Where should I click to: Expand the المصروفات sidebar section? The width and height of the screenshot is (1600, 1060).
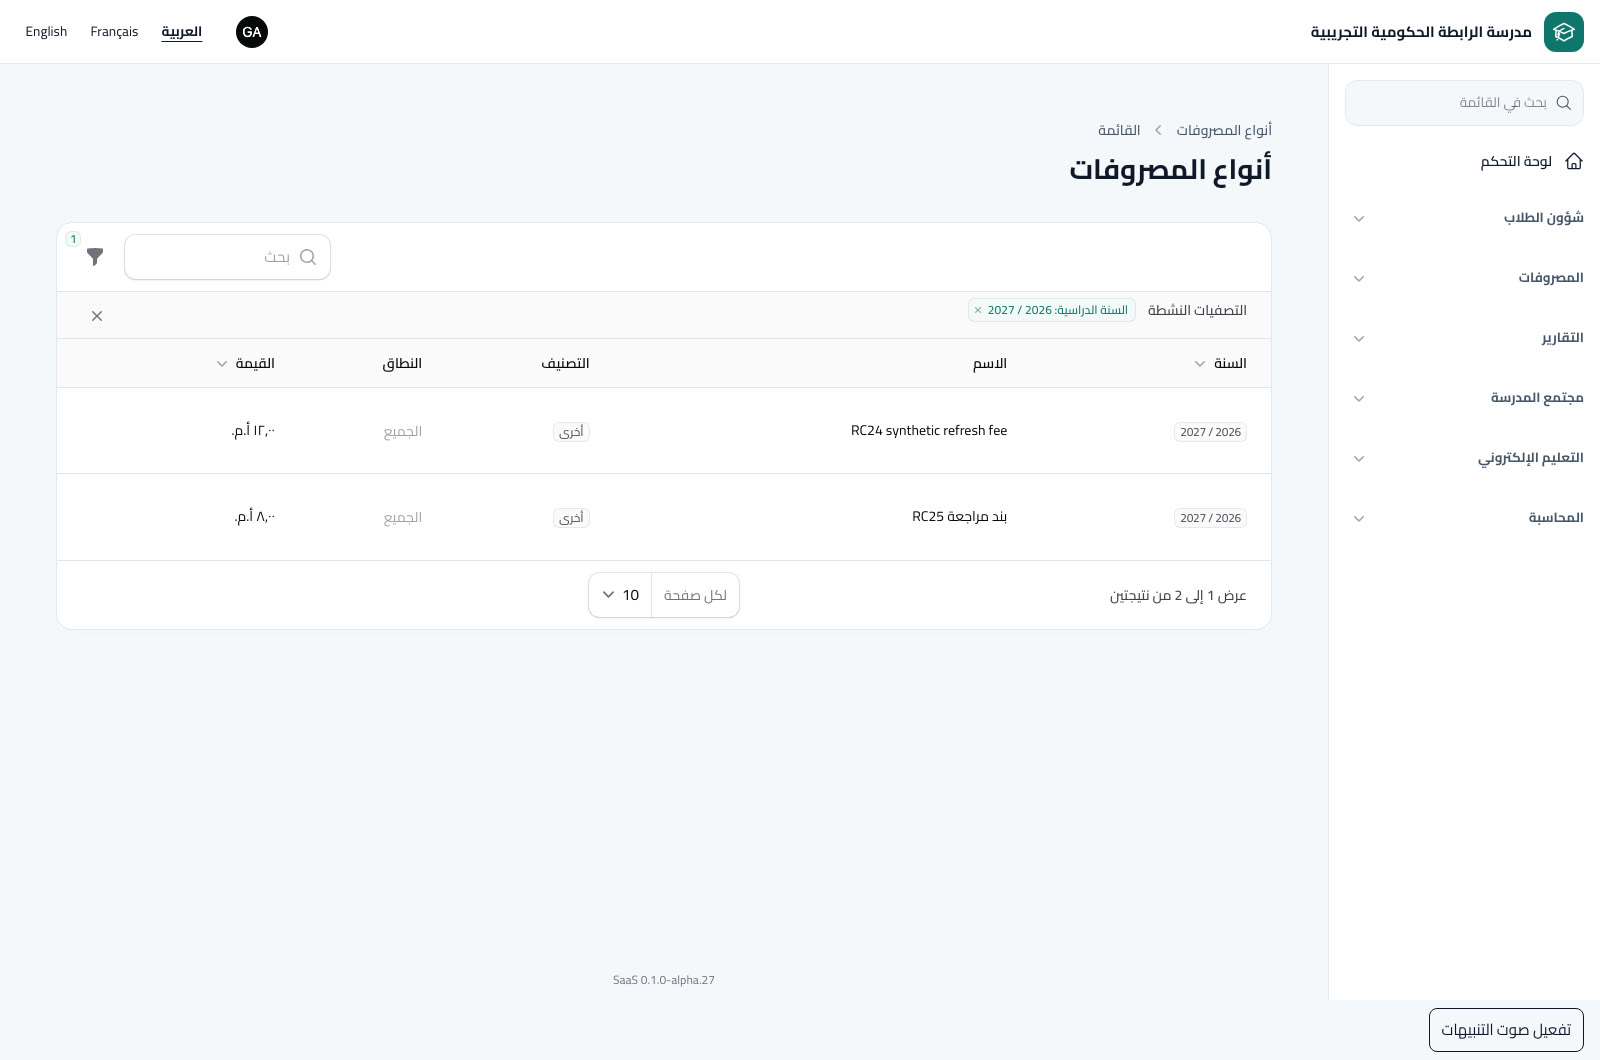[1464, 278]
